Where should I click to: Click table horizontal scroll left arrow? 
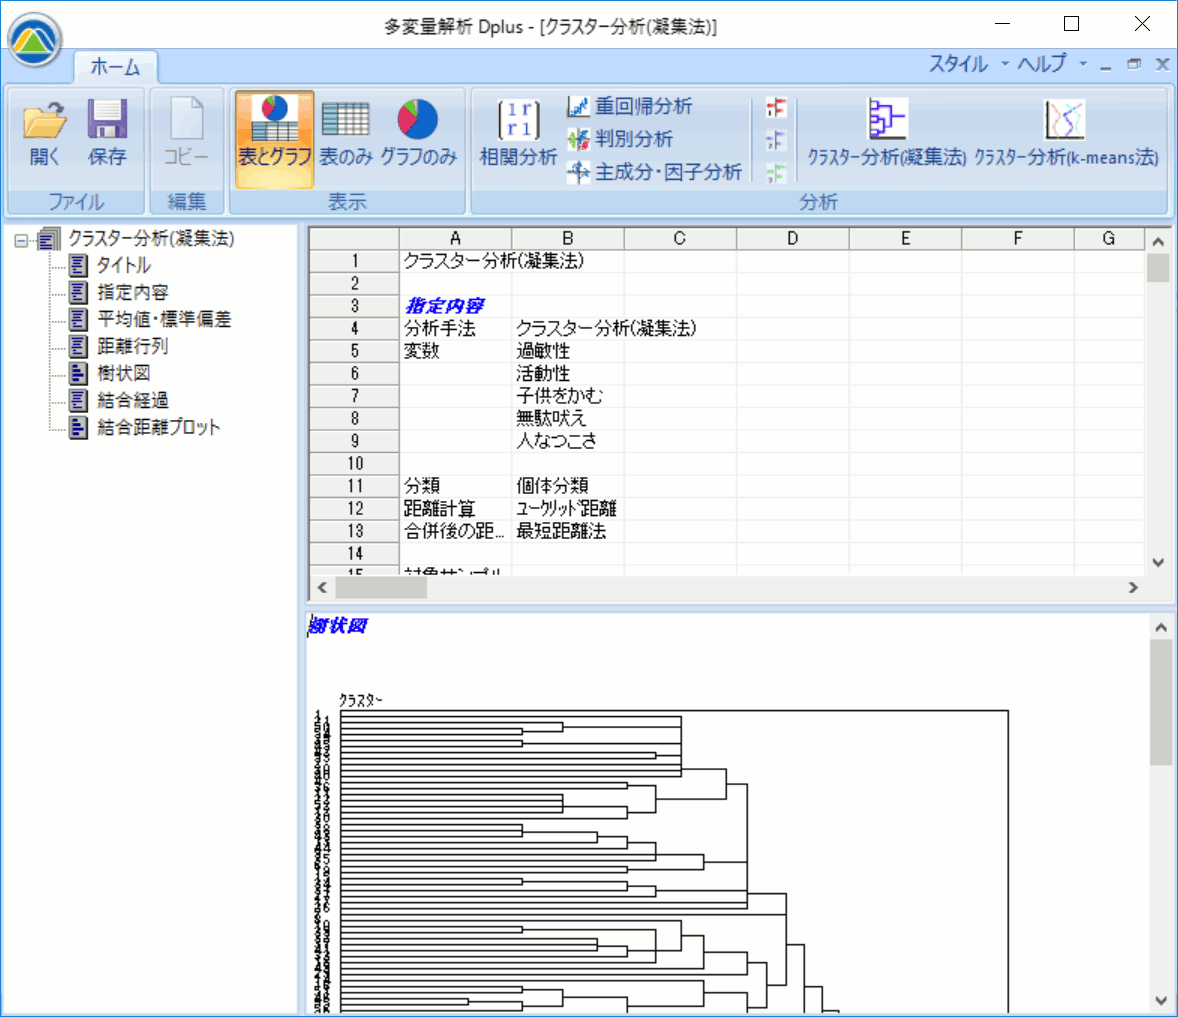[x=322, y=587]
